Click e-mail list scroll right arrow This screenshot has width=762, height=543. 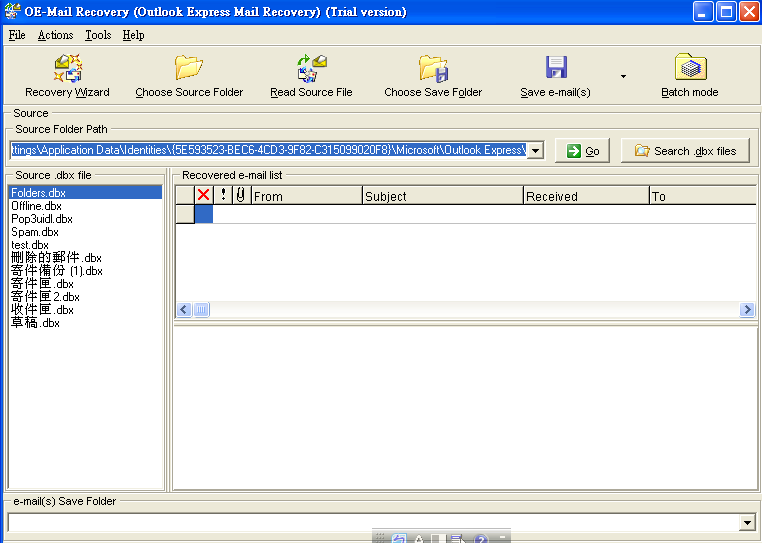pos(747,309)
